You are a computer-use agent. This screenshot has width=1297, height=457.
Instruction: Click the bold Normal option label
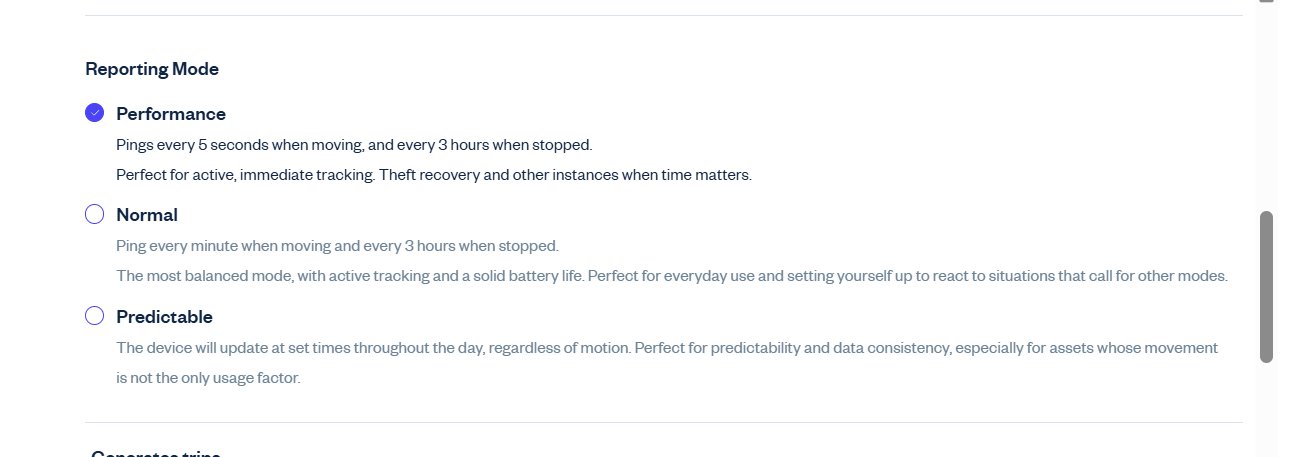(147, 215)
